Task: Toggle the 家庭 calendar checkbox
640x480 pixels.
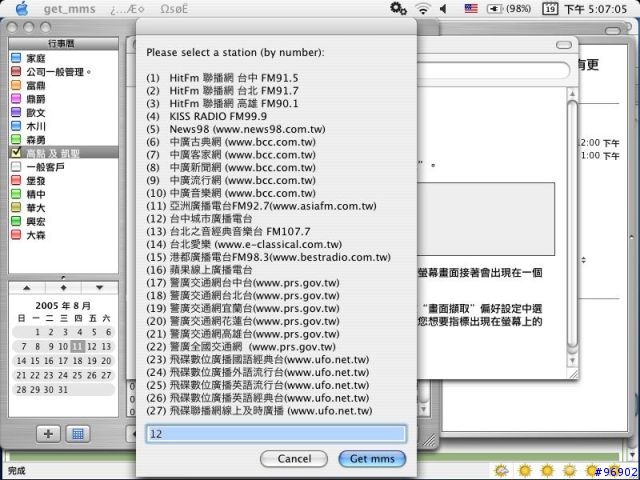Action: tap(16, 58)
